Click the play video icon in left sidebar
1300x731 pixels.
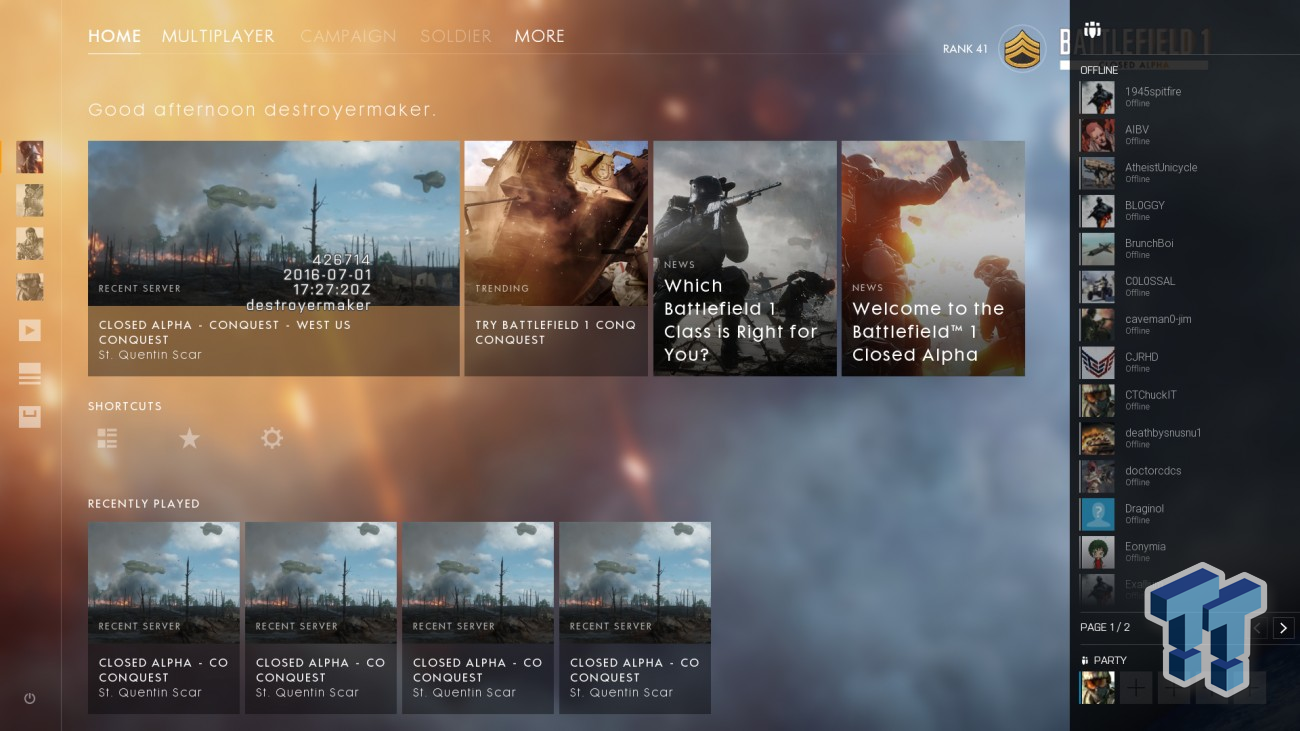click(x=30, y=330)
